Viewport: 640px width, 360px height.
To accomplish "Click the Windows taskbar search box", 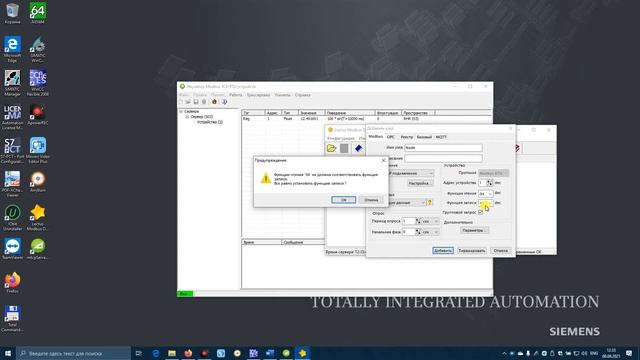I will coord(73,353).
